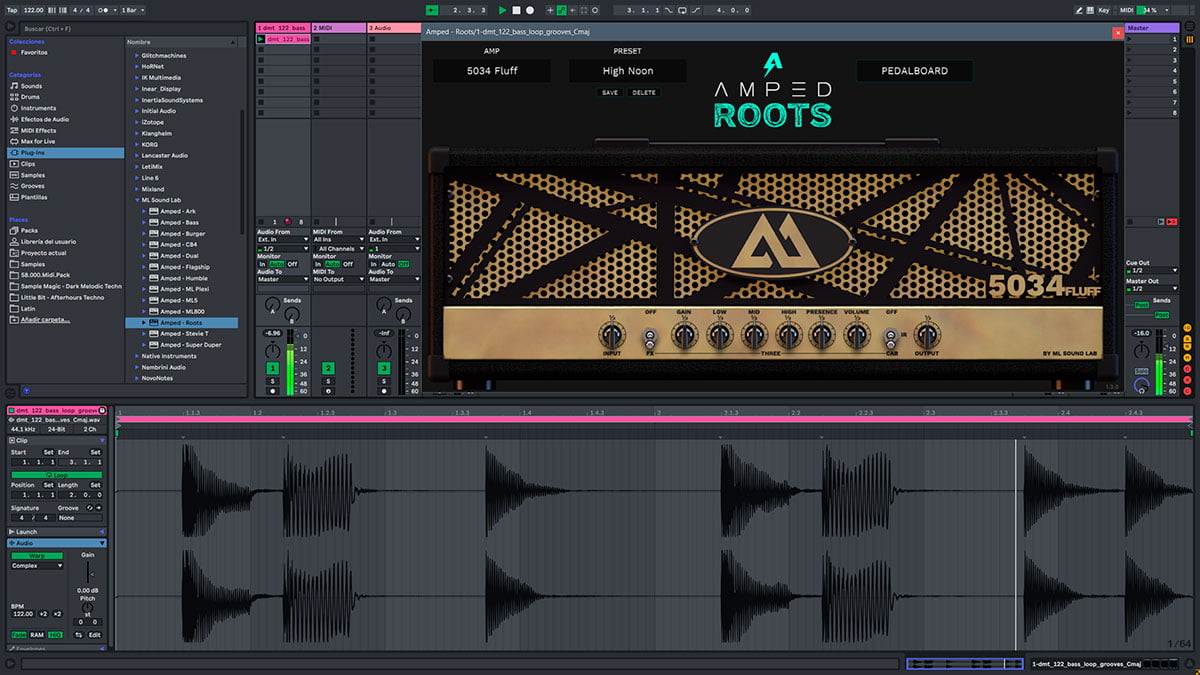Start playback with the transport Play button
This screenshot has width=1200, height=675.
503,10
